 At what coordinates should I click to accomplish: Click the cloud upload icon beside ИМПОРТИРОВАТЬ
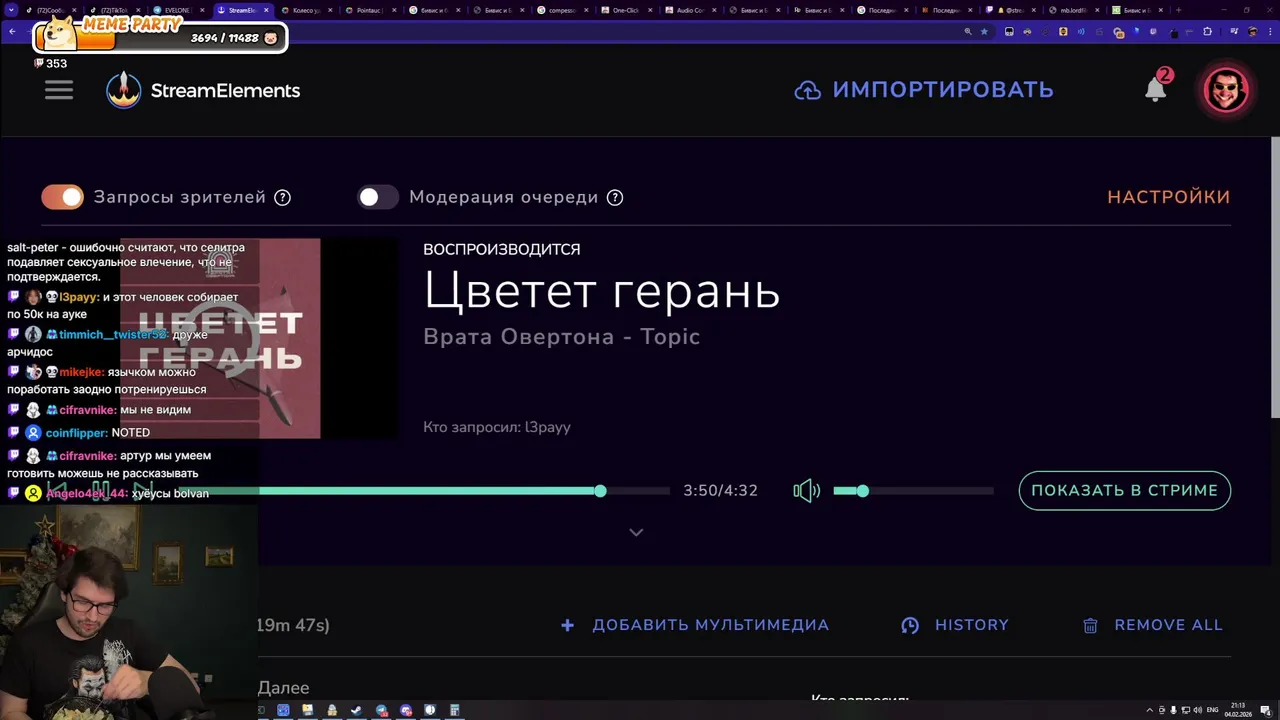(807, 90)
